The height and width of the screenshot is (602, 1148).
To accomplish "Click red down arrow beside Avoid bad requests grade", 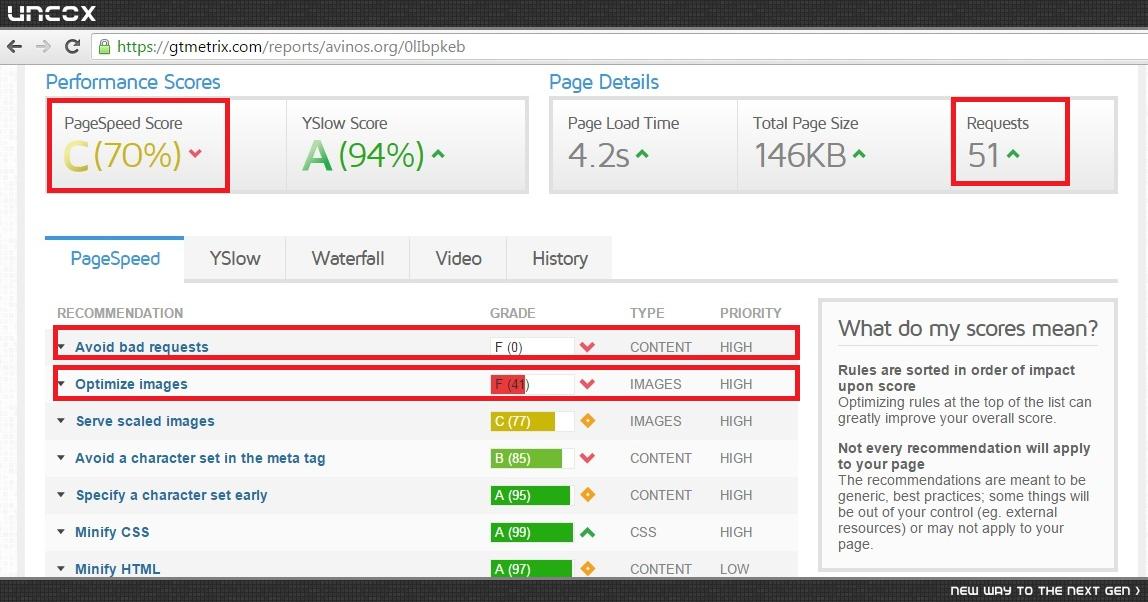I will click(x=587, y=347).
